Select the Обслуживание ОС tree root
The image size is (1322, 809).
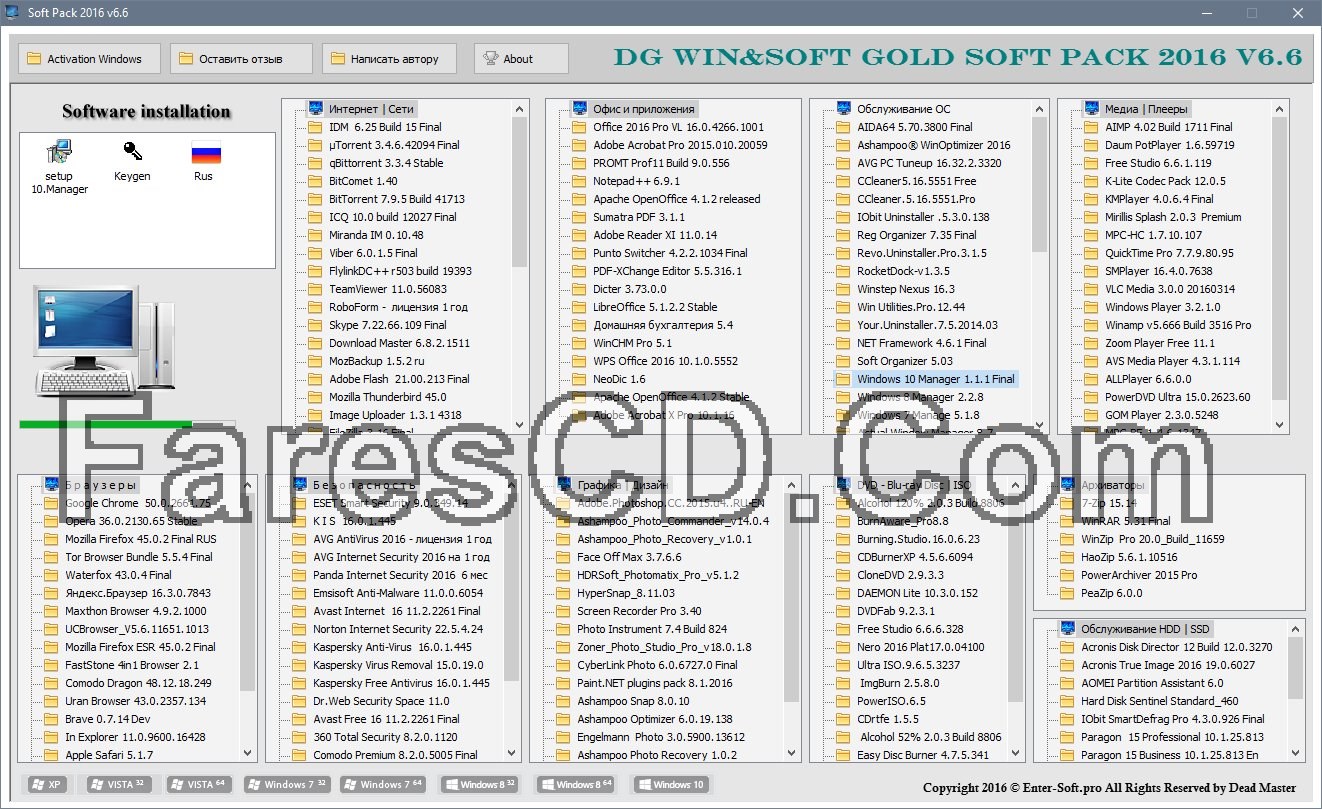point(903,109)
